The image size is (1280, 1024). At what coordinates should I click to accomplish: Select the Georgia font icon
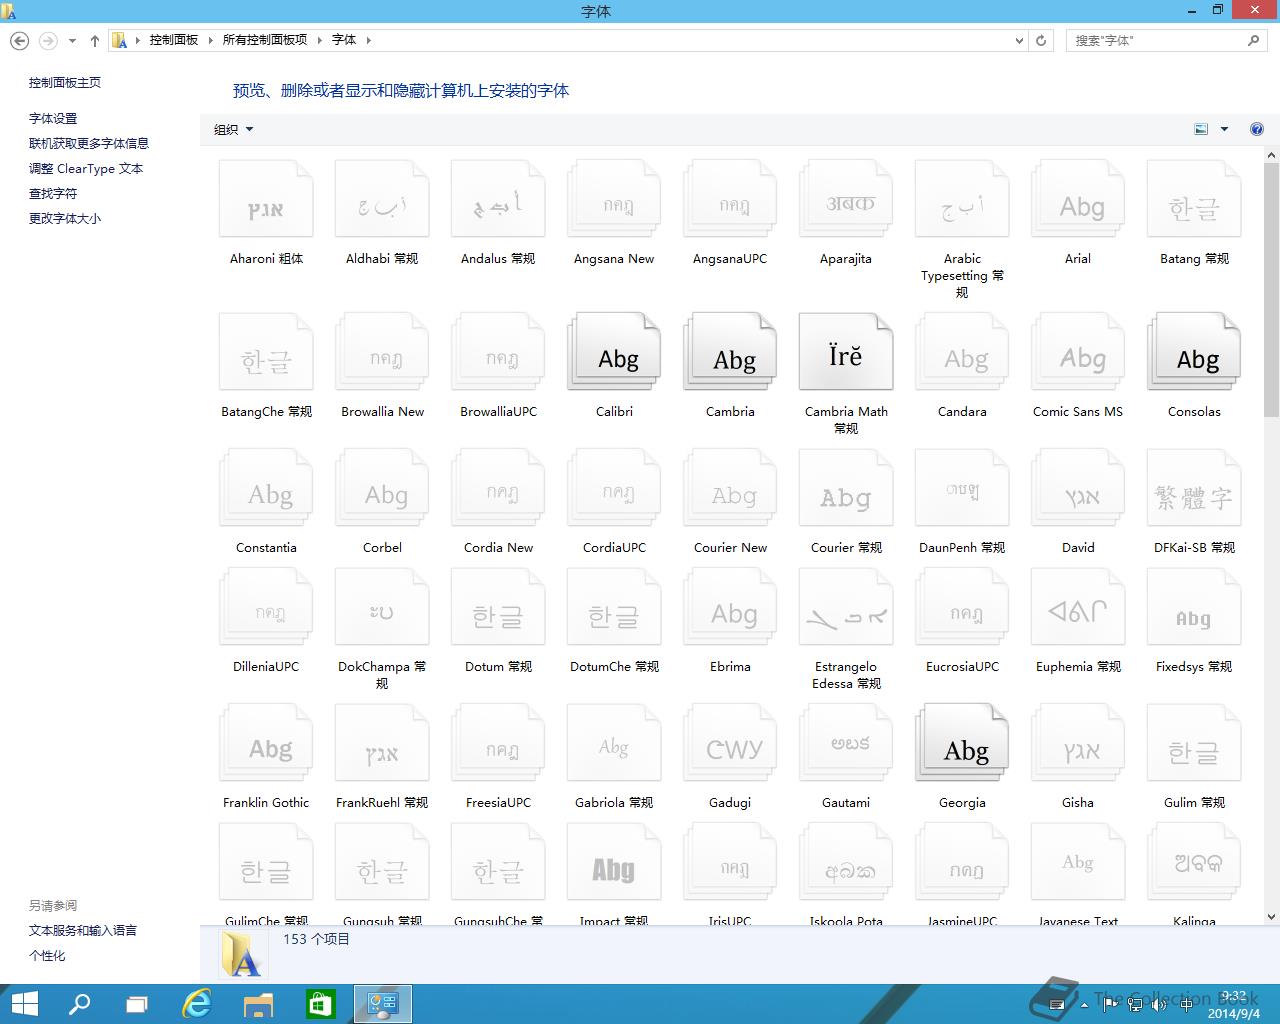coord(962,743)
